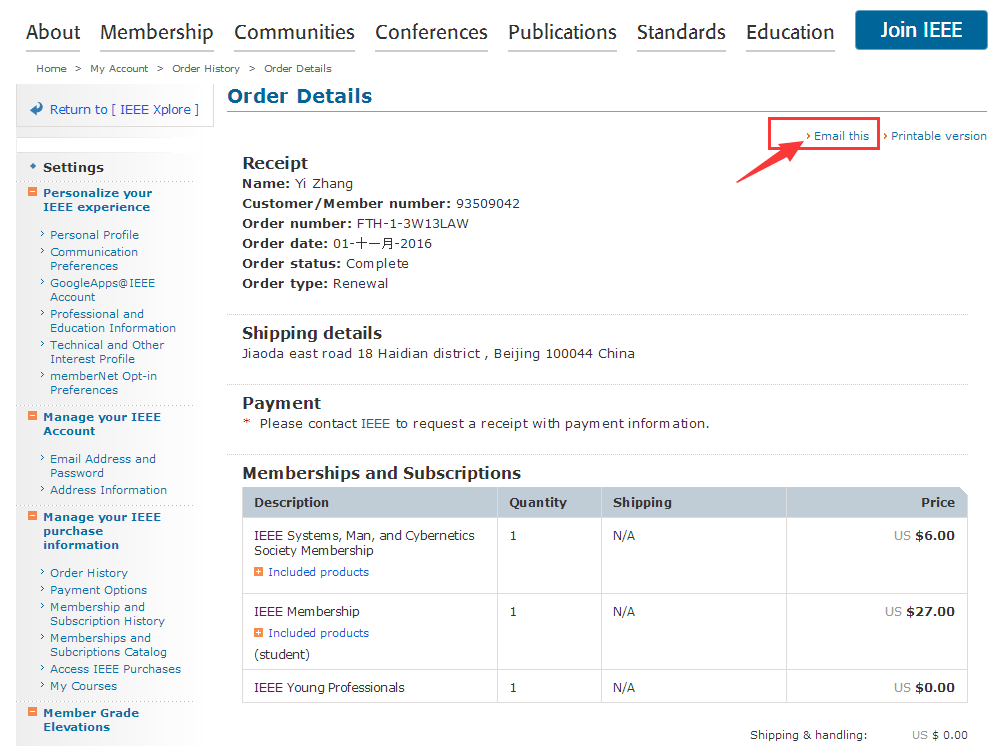Open the Membership menu
Image resolution: width=999 pixels, height=746 pixels.
[x=157, y=32]
